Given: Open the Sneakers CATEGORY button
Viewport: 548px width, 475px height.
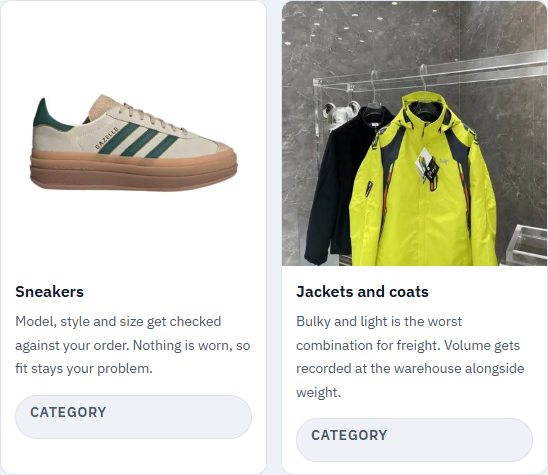Looking at the screenshot, I should (x=133, y=417).
